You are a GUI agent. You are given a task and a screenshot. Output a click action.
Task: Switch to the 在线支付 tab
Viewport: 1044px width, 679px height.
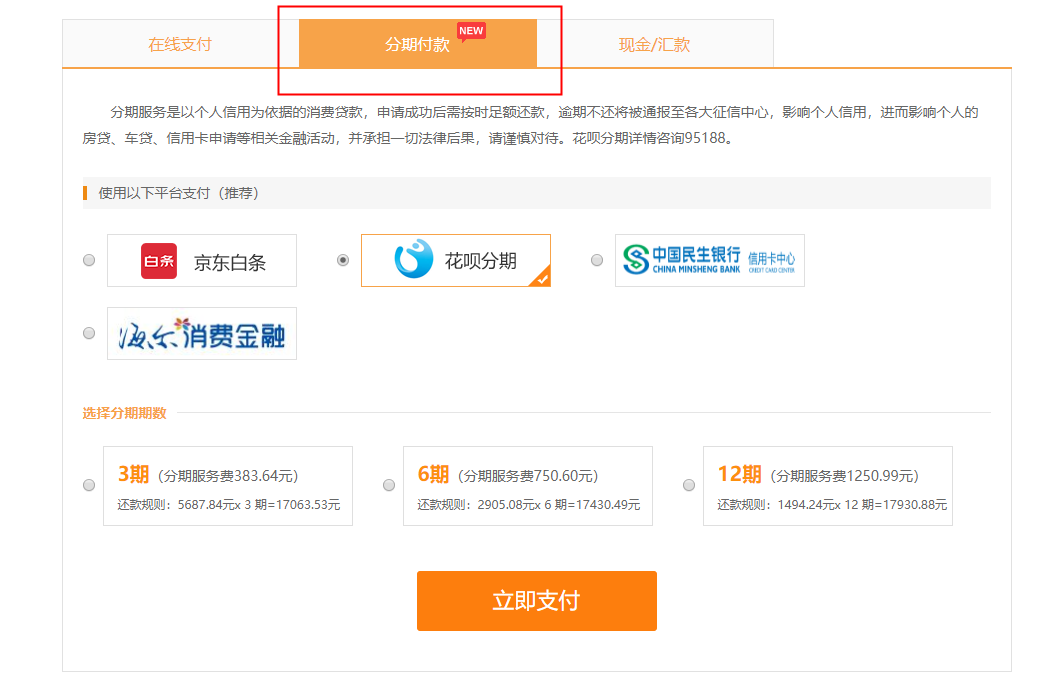click(x=178, y=44)
